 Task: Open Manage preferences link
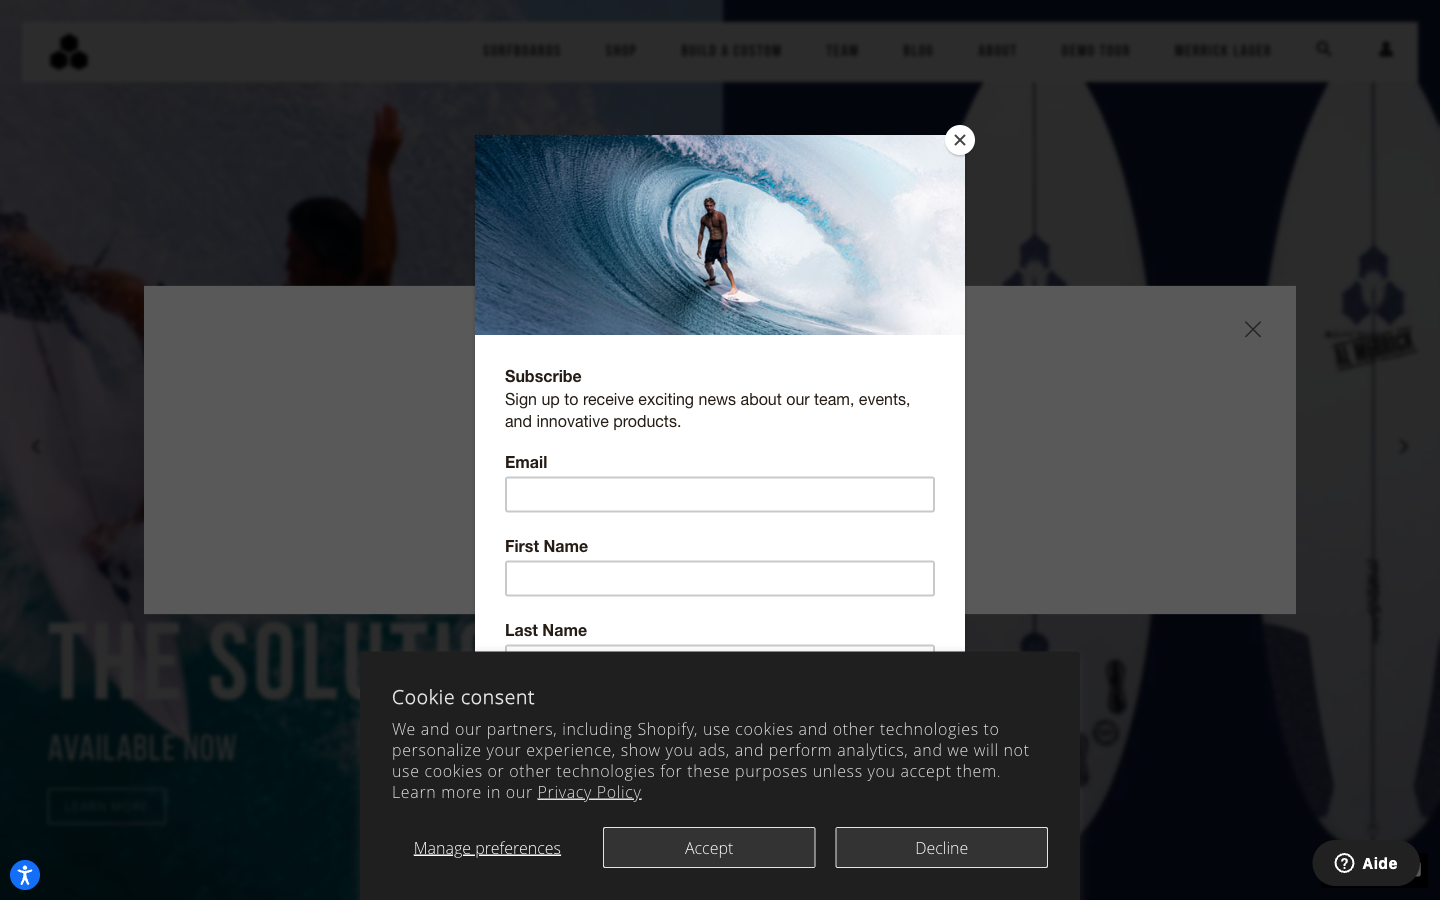[x=487, y=848]
